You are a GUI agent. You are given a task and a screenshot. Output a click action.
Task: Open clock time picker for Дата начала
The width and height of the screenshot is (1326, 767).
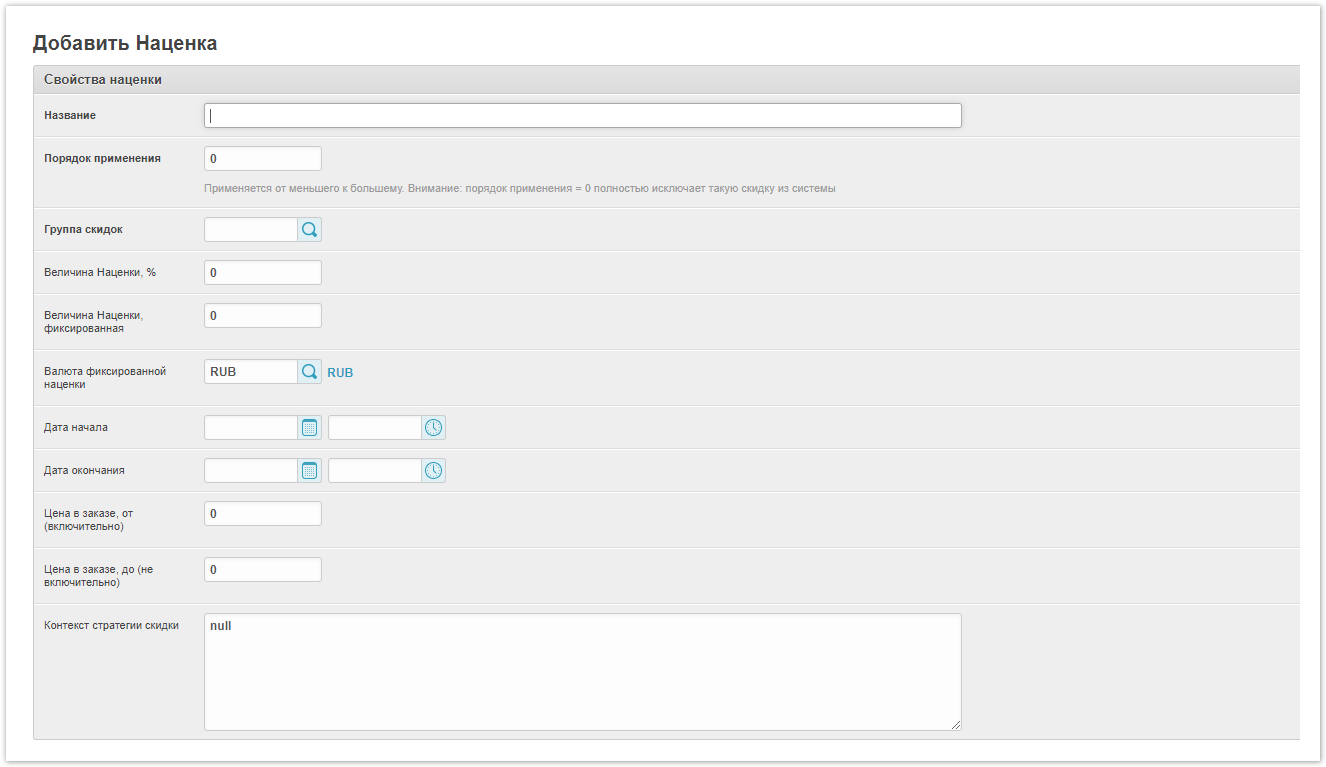point(433,428)
